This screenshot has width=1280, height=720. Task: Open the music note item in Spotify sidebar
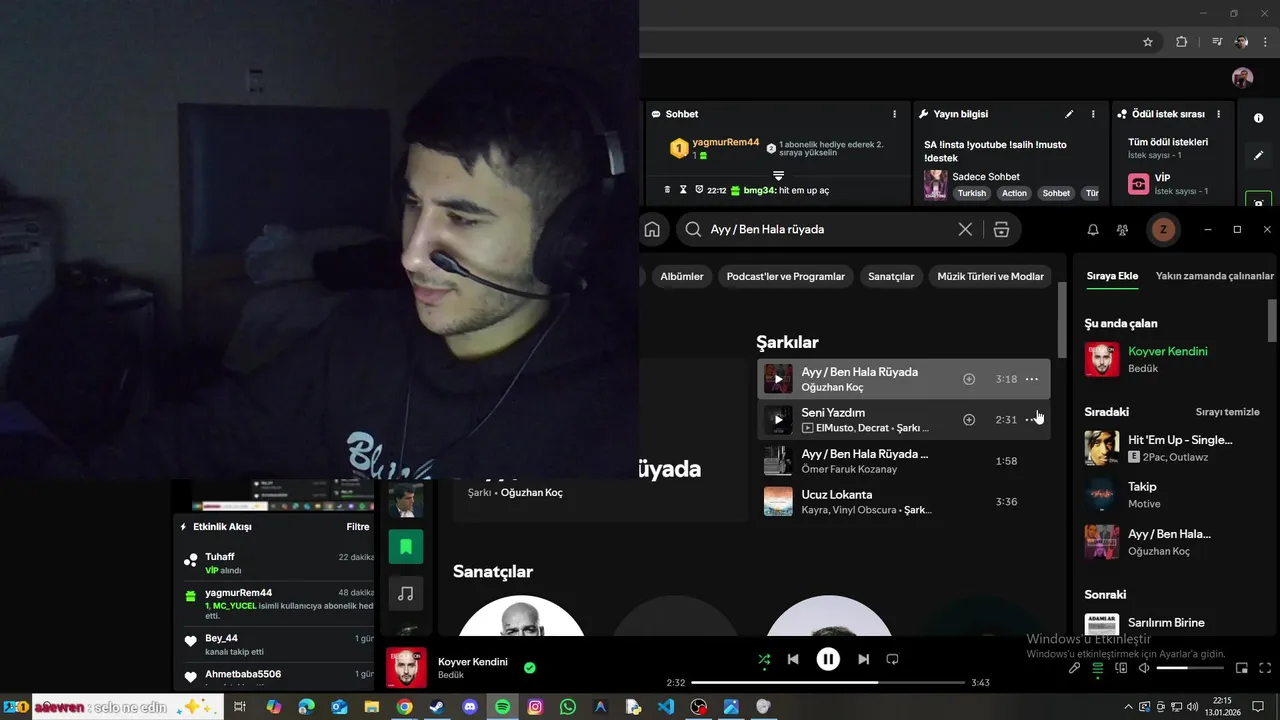[406, 594]
